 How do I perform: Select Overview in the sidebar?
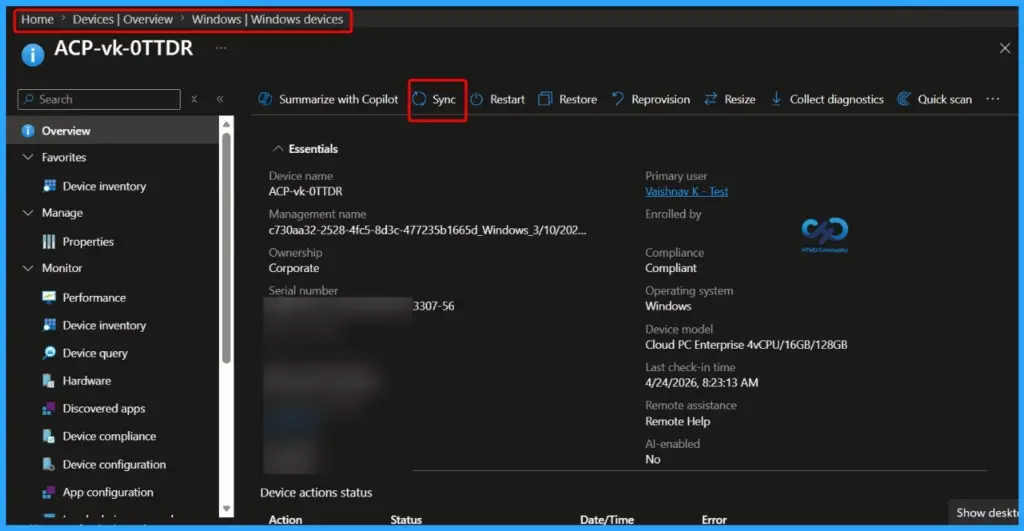click(113, 131)
